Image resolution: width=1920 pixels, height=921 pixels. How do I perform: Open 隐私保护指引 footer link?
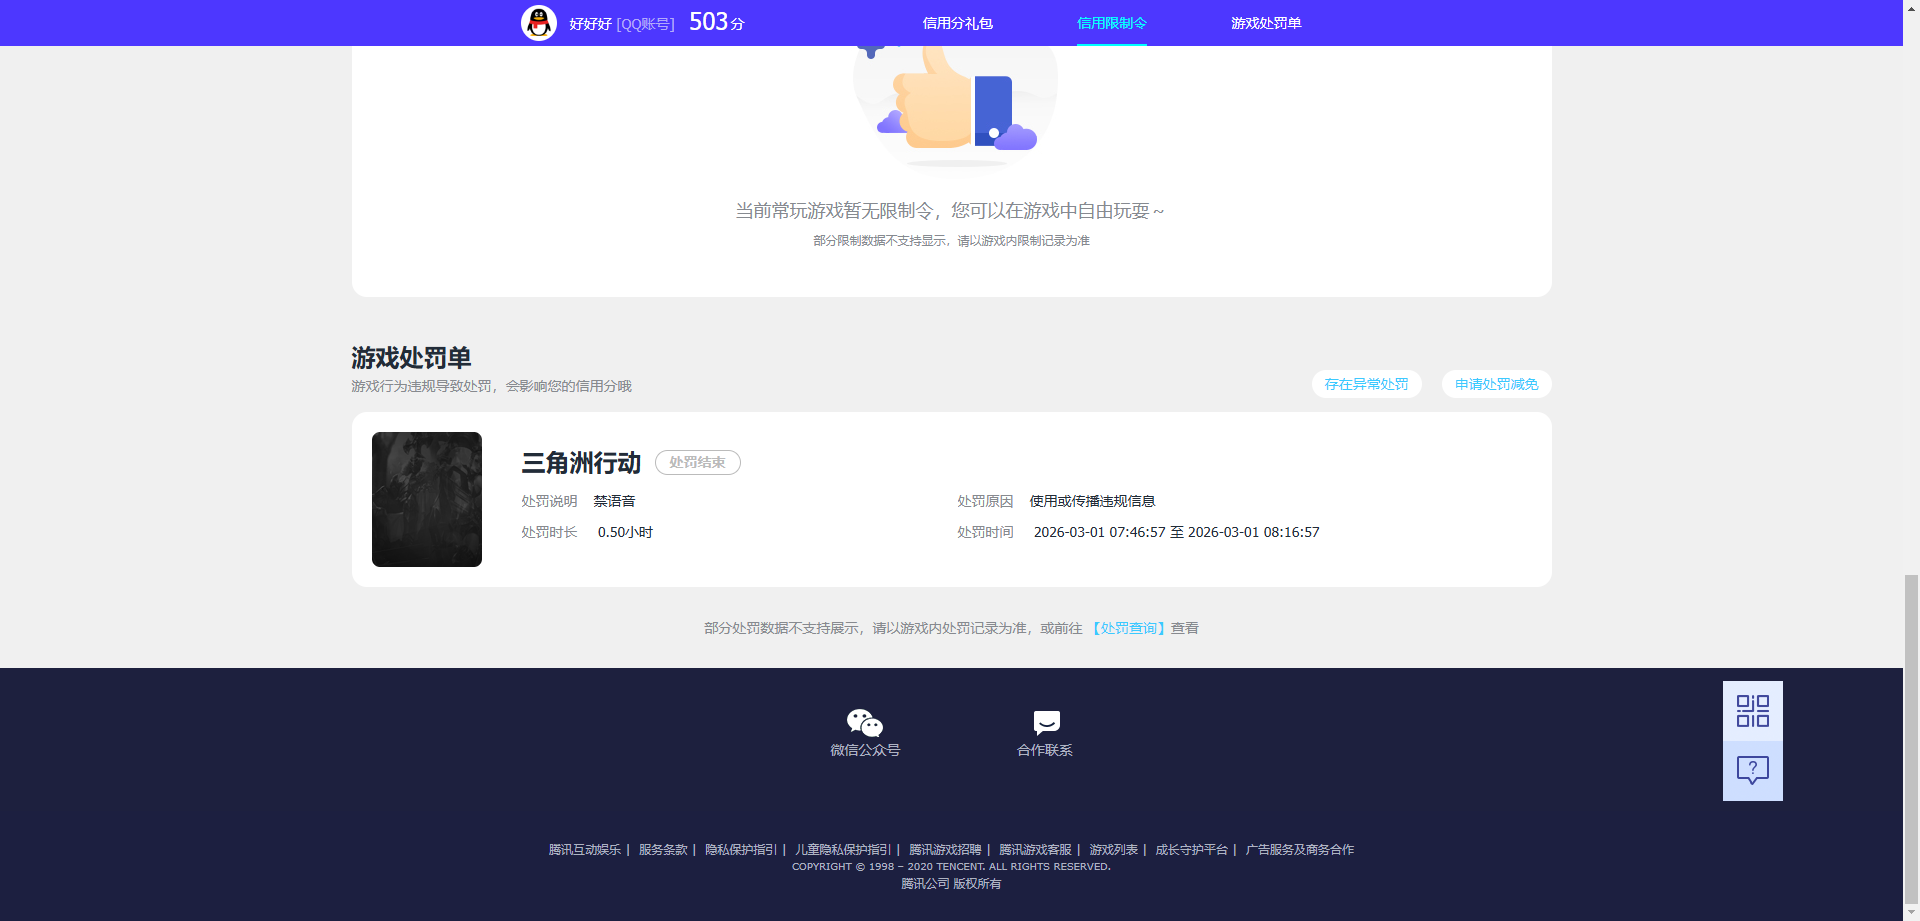point(741,850)
